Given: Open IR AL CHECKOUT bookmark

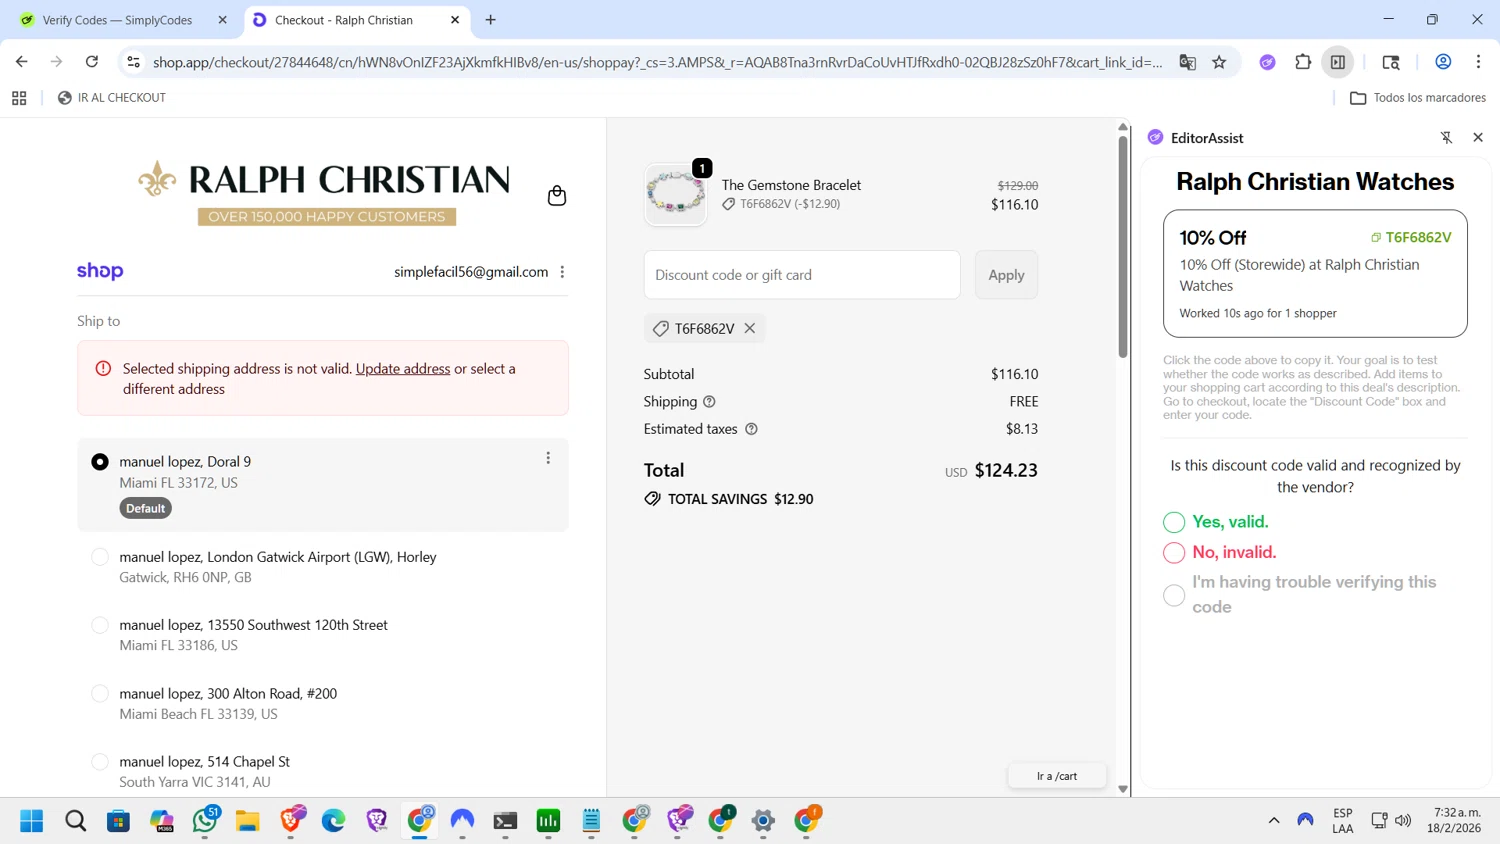Looking at the screenshot, I should click(112, 98).
